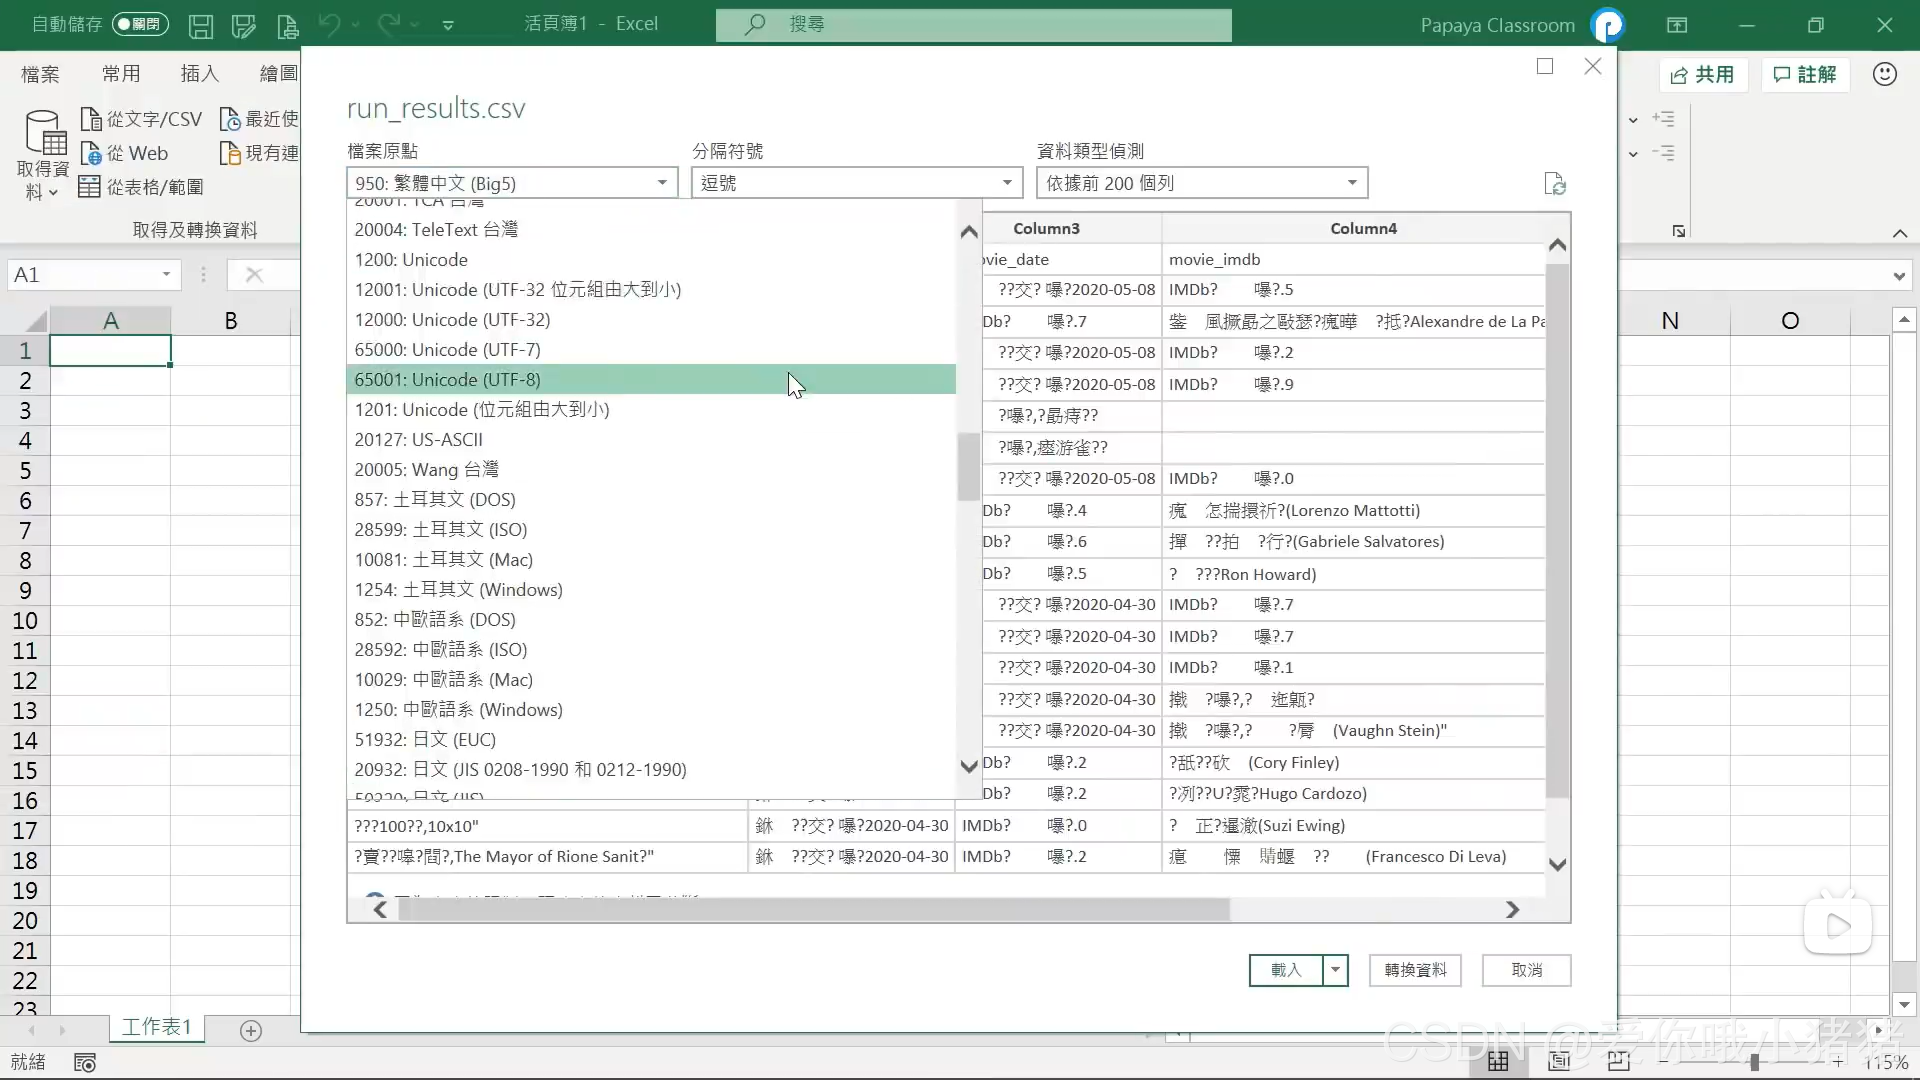Click From Text/CSV import icon
1920x1080 pixels.
point(91,119)
